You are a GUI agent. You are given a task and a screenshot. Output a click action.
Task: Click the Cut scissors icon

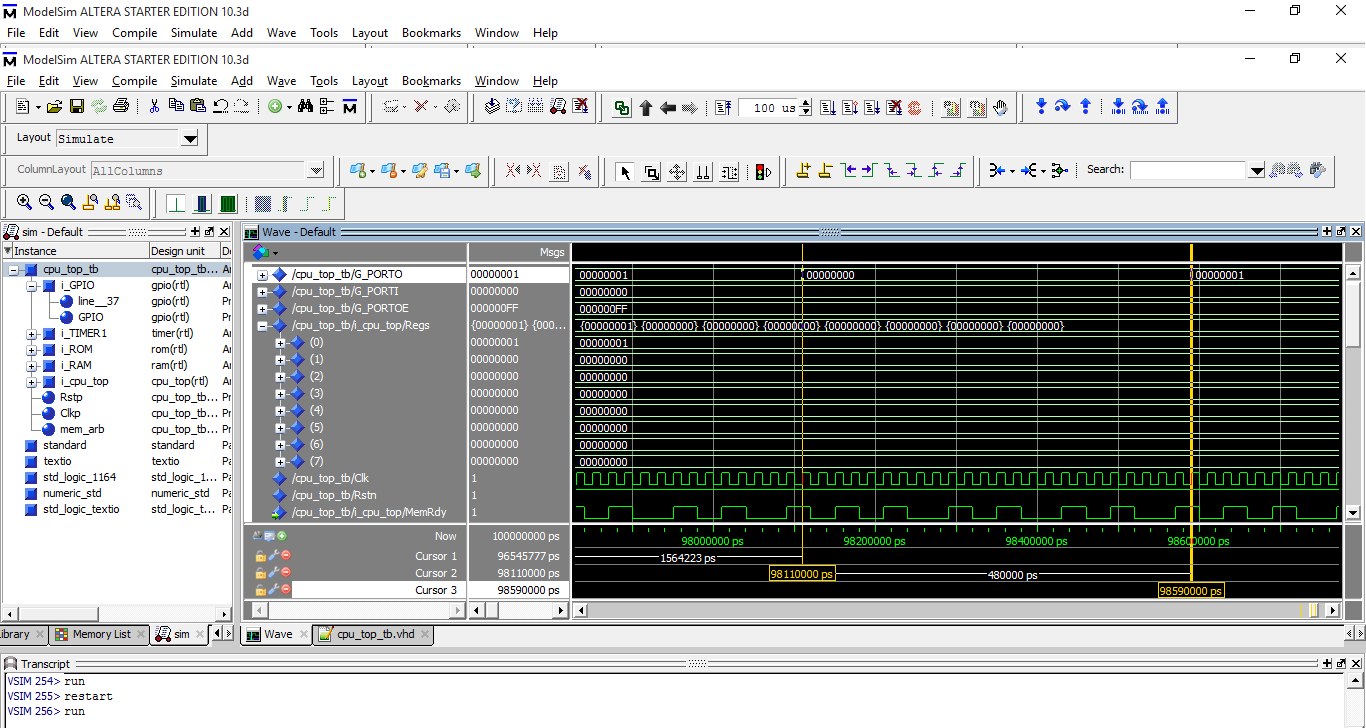coord(154,107)
